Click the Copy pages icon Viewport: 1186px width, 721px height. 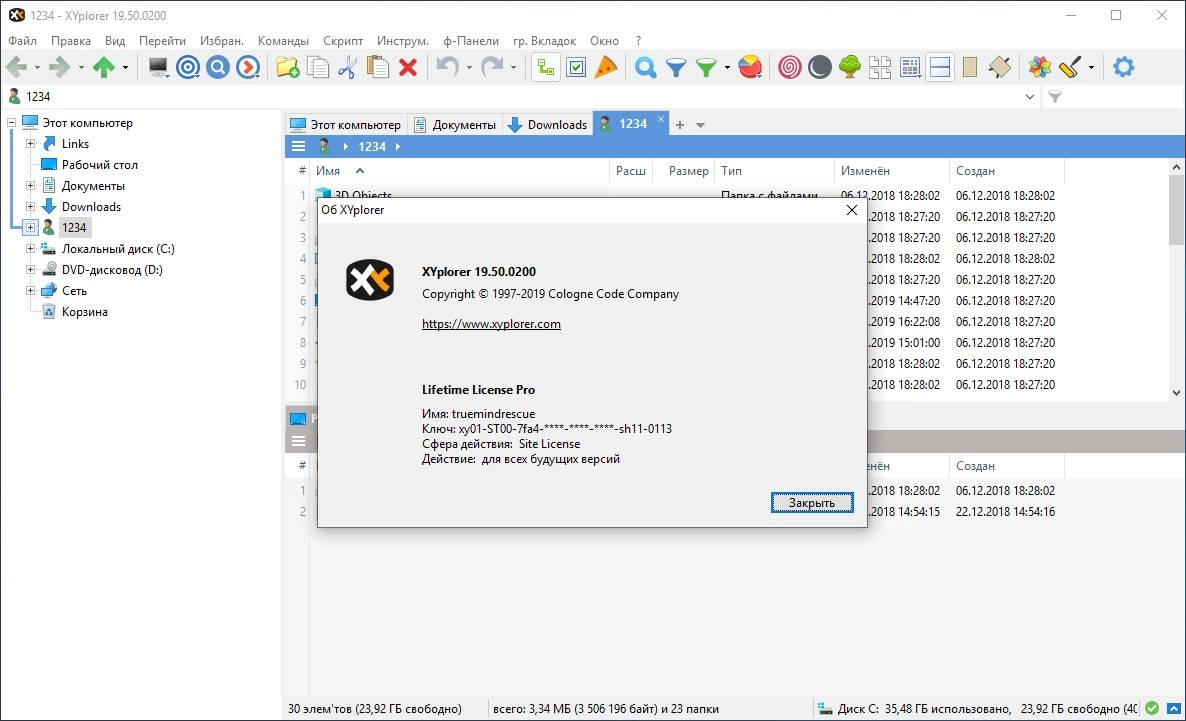click(x=318, y=67)
